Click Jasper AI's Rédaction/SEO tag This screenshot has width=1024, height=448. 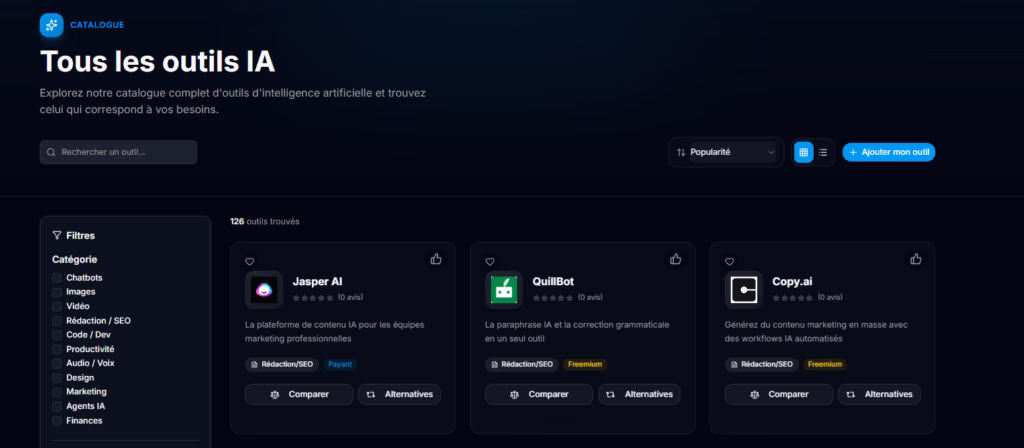click(x=282, y=364)
